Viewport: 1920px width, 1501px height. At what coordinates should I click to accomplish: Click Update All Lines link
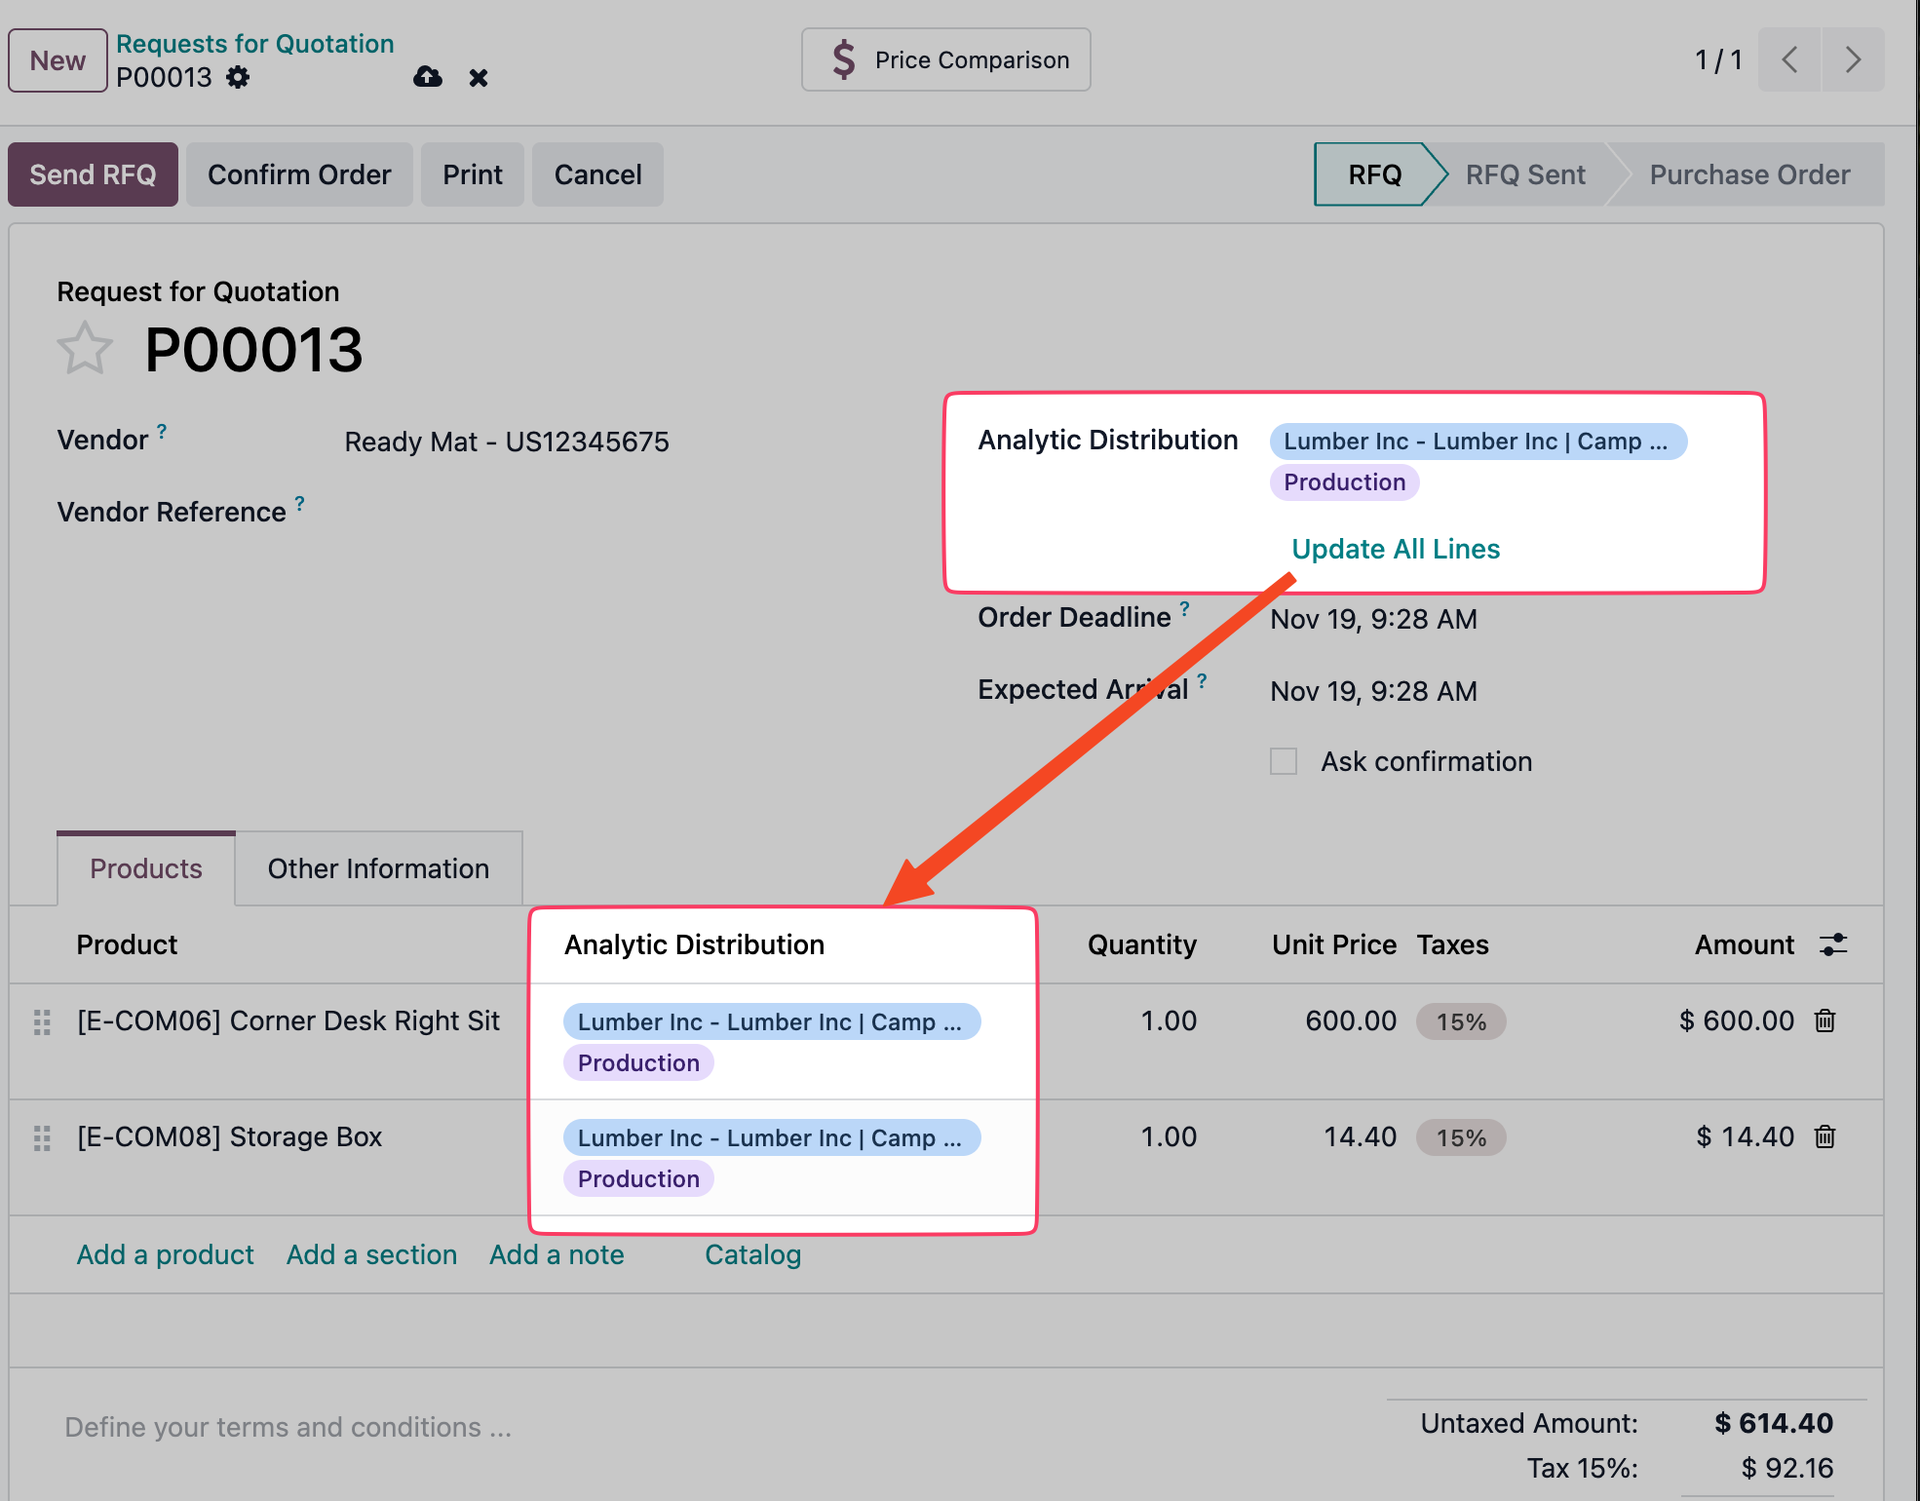pos(1395,548)
